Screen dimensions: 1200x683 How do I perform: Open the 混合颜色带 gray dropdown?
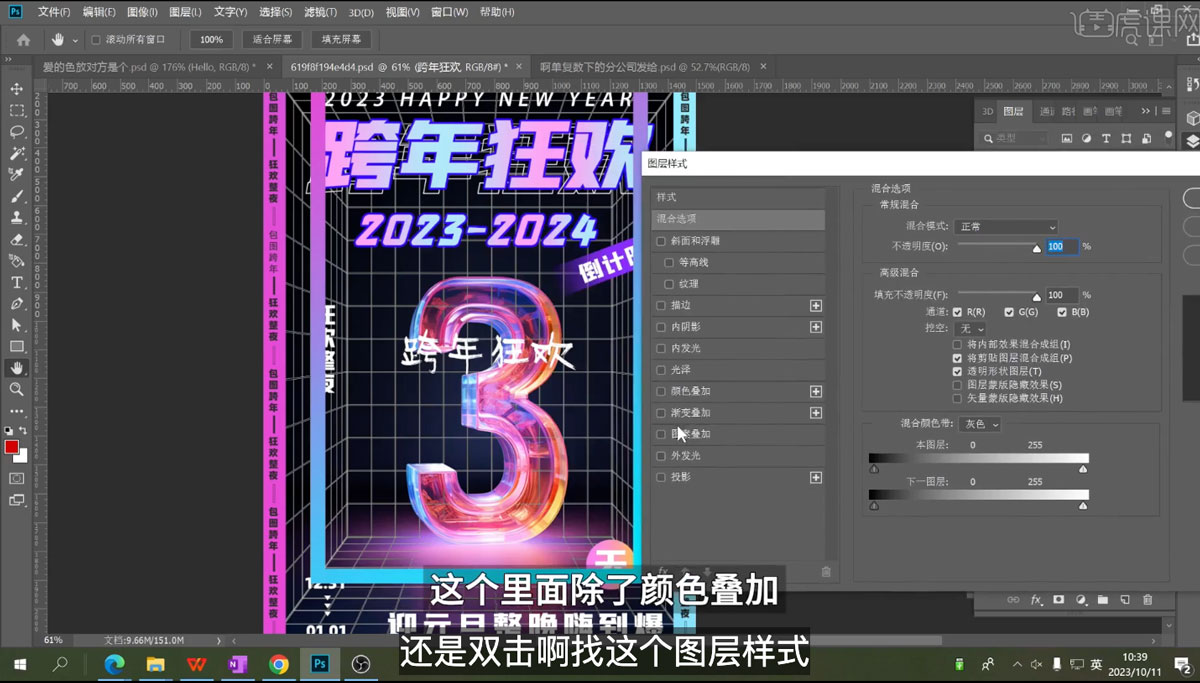tap(981, 425)
